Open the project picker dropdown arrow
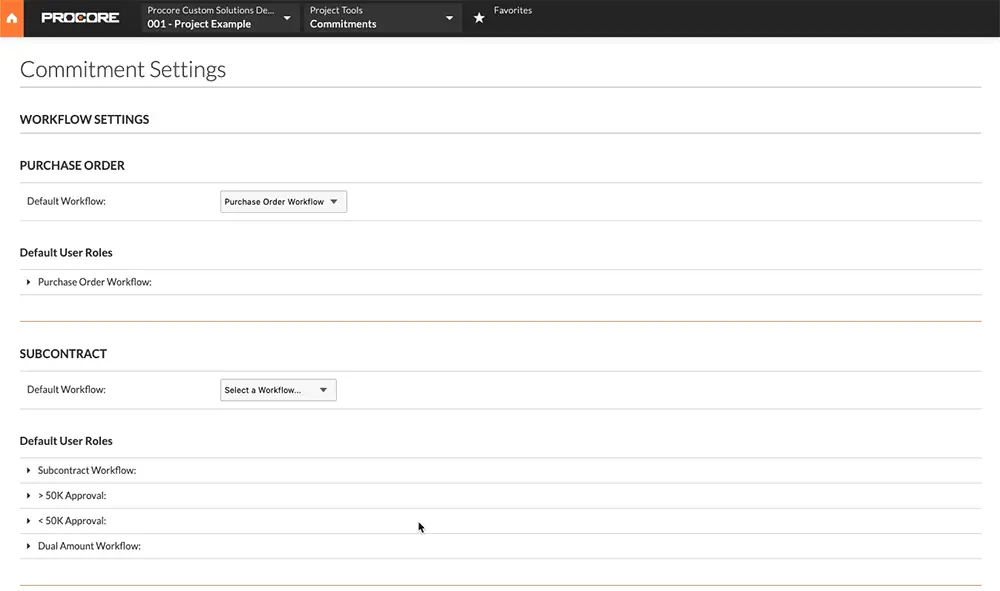 pos(287,17)
